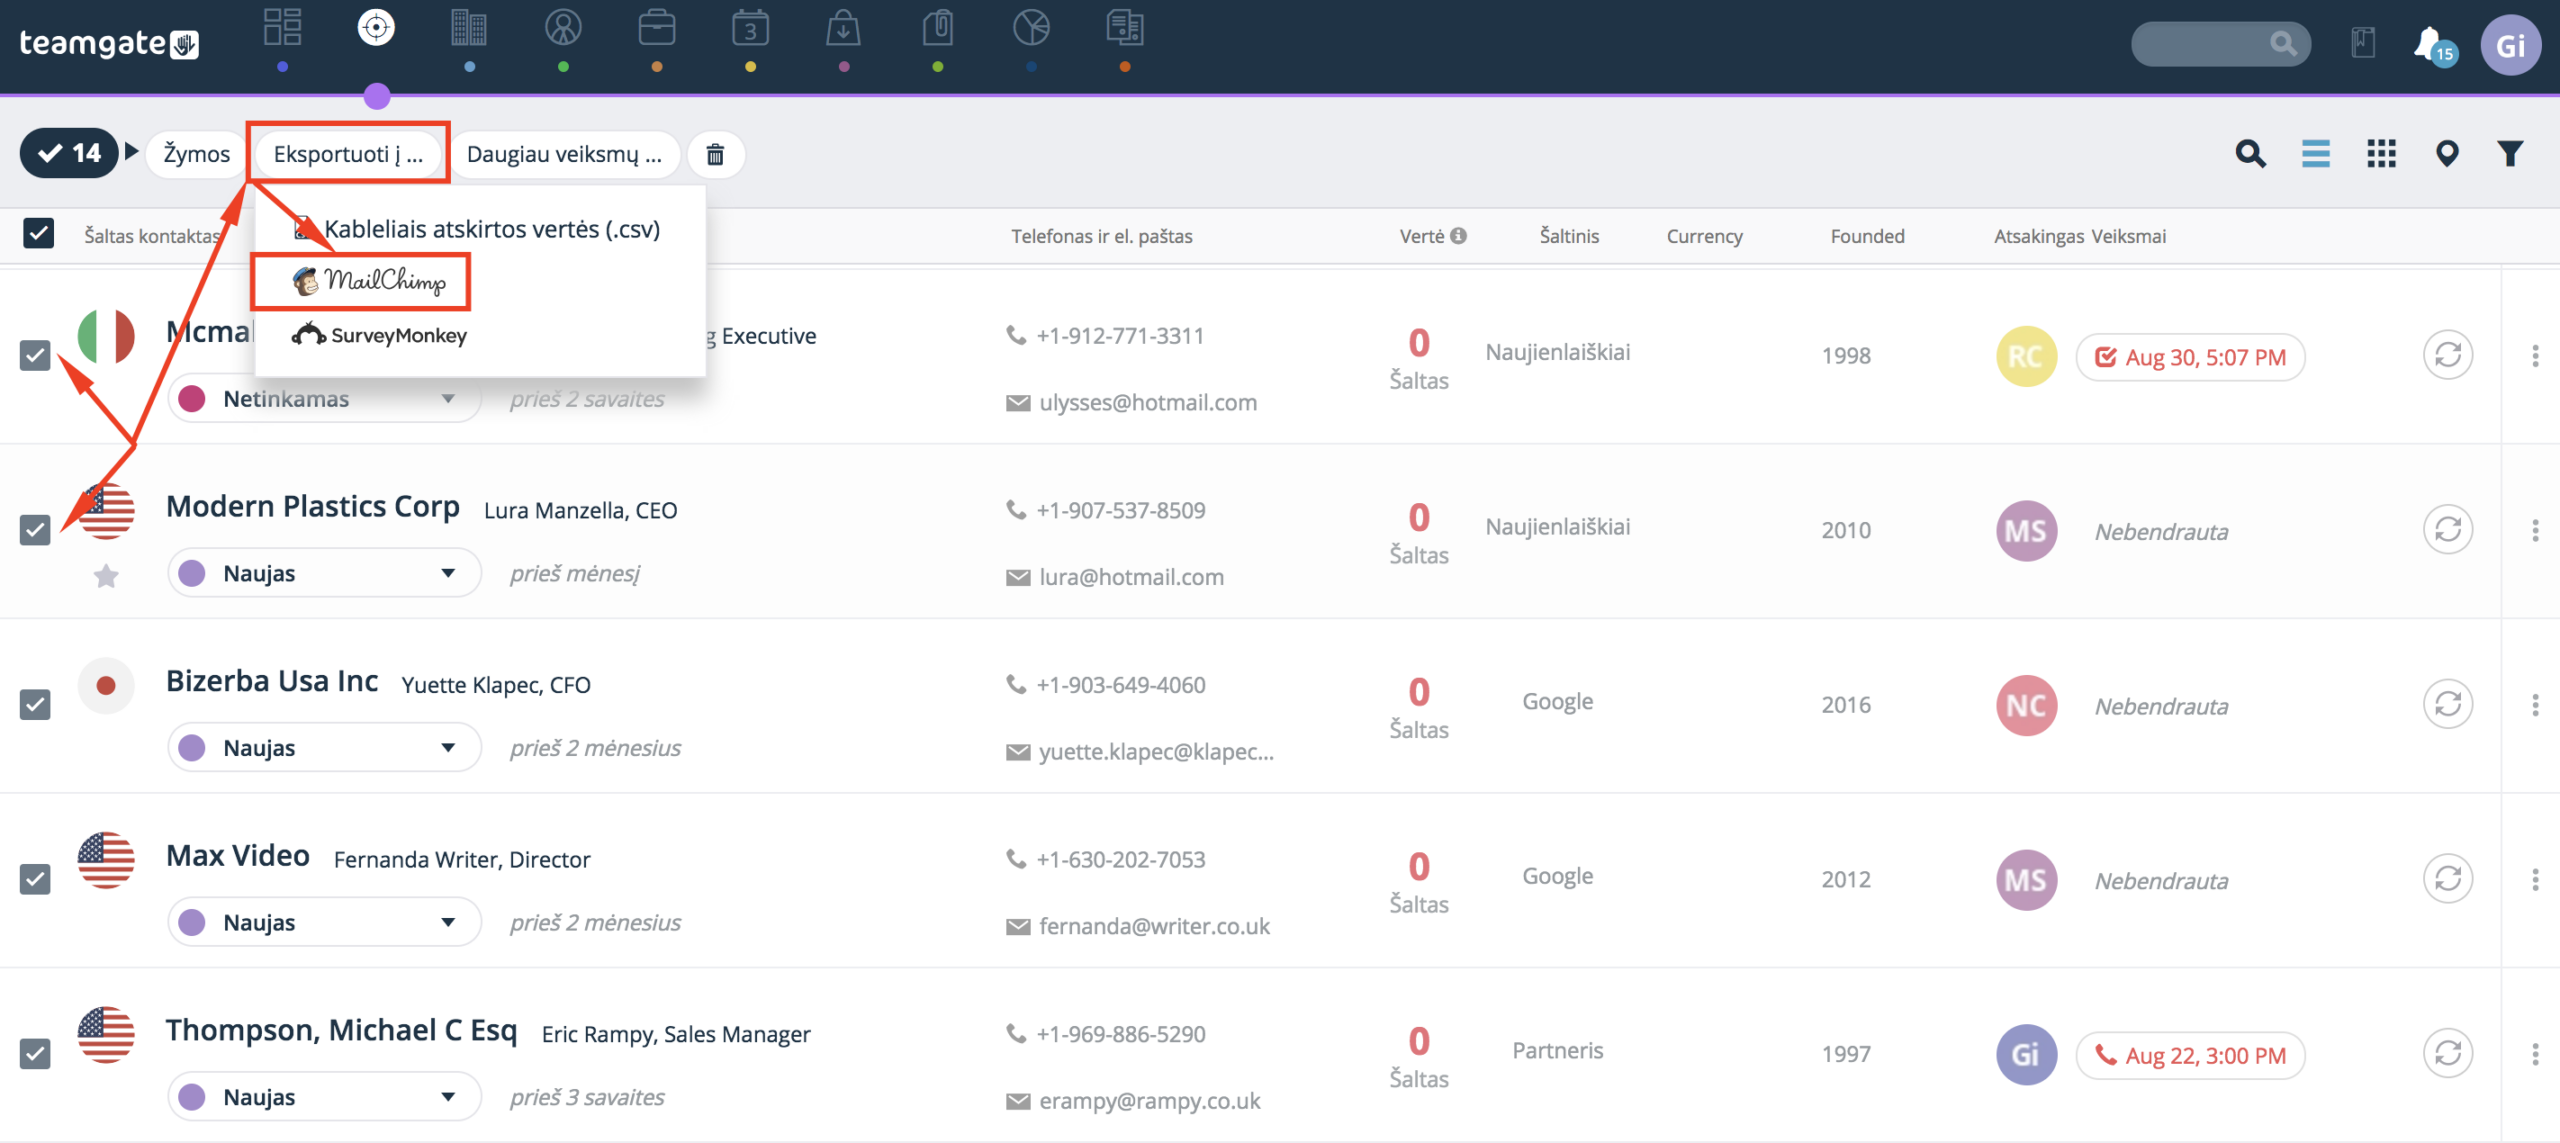
Task: Click the Eksportuoti į button
Action: (348, 154)
